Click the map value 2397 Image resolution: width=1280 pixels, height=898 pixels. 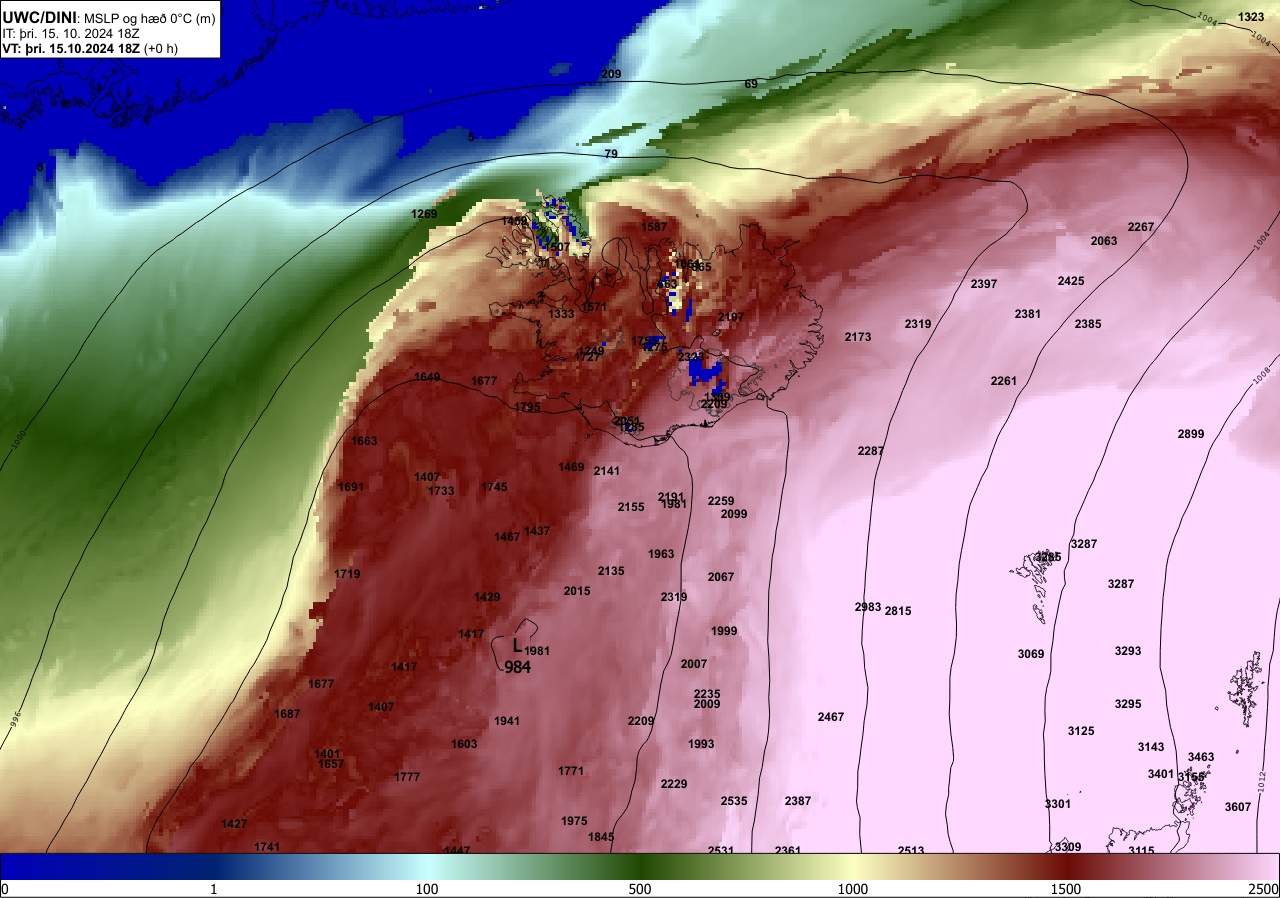[984, 284]
